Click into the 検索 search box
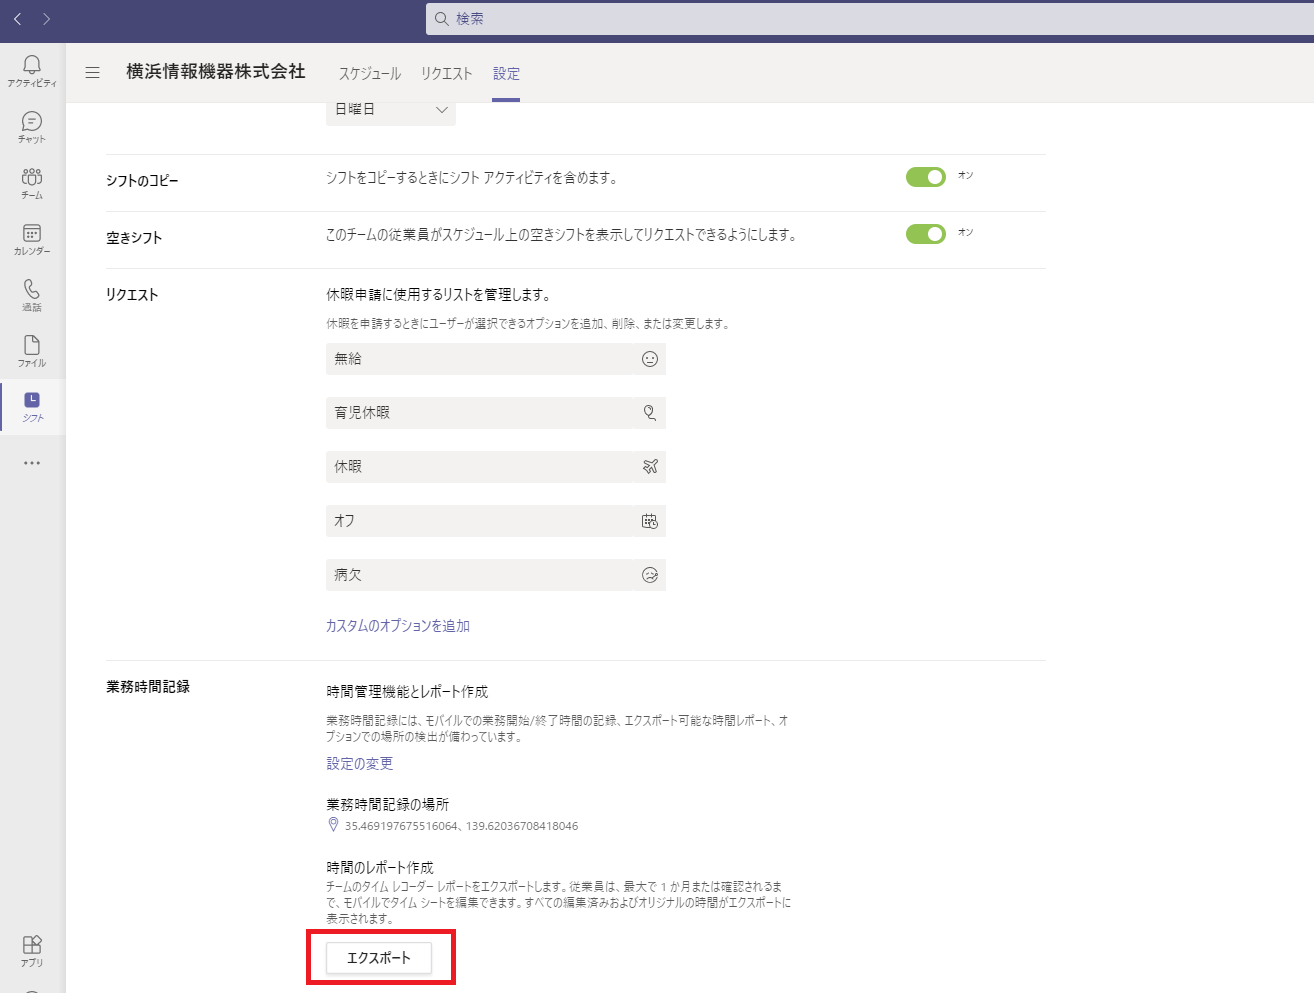 coord(870,19)
